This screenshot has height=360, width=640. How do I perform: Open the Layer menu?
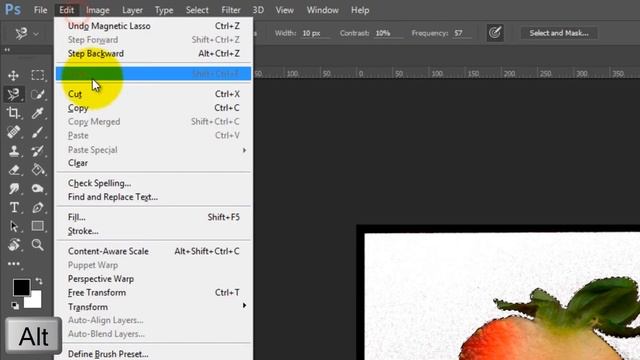tap(133, 10)
